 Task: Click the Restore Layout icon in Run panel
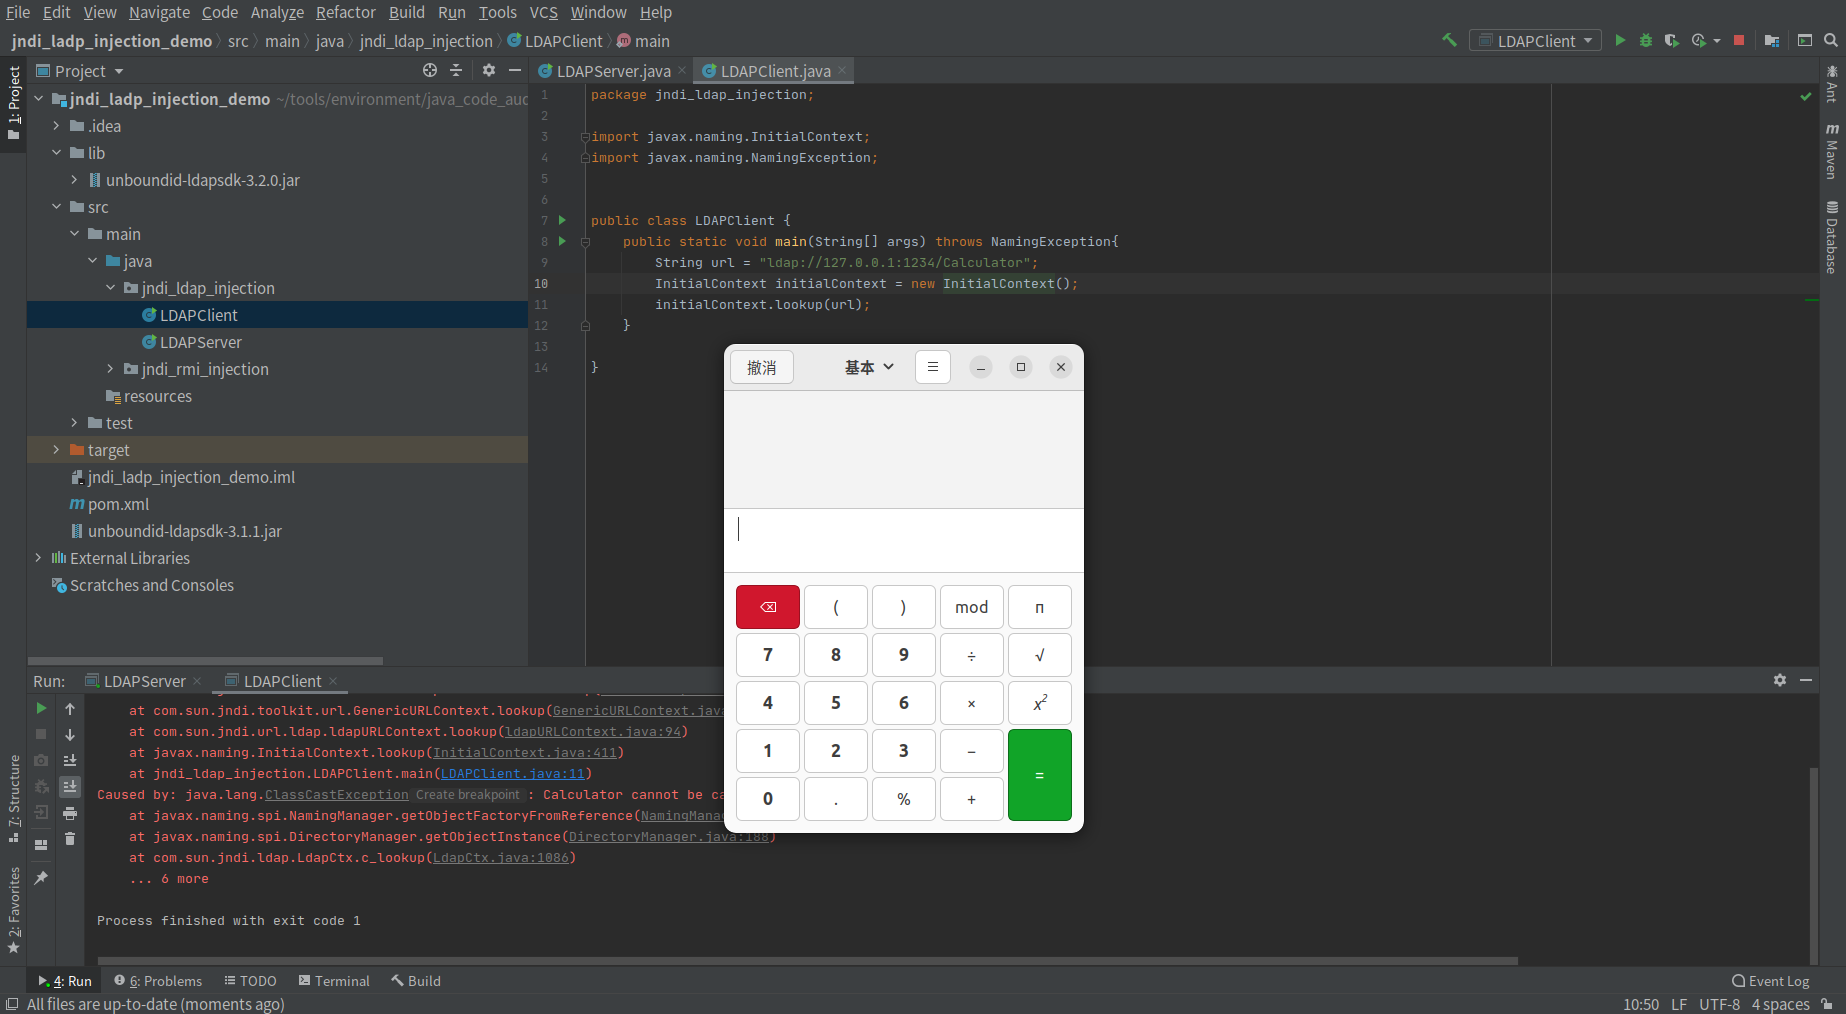41,845
